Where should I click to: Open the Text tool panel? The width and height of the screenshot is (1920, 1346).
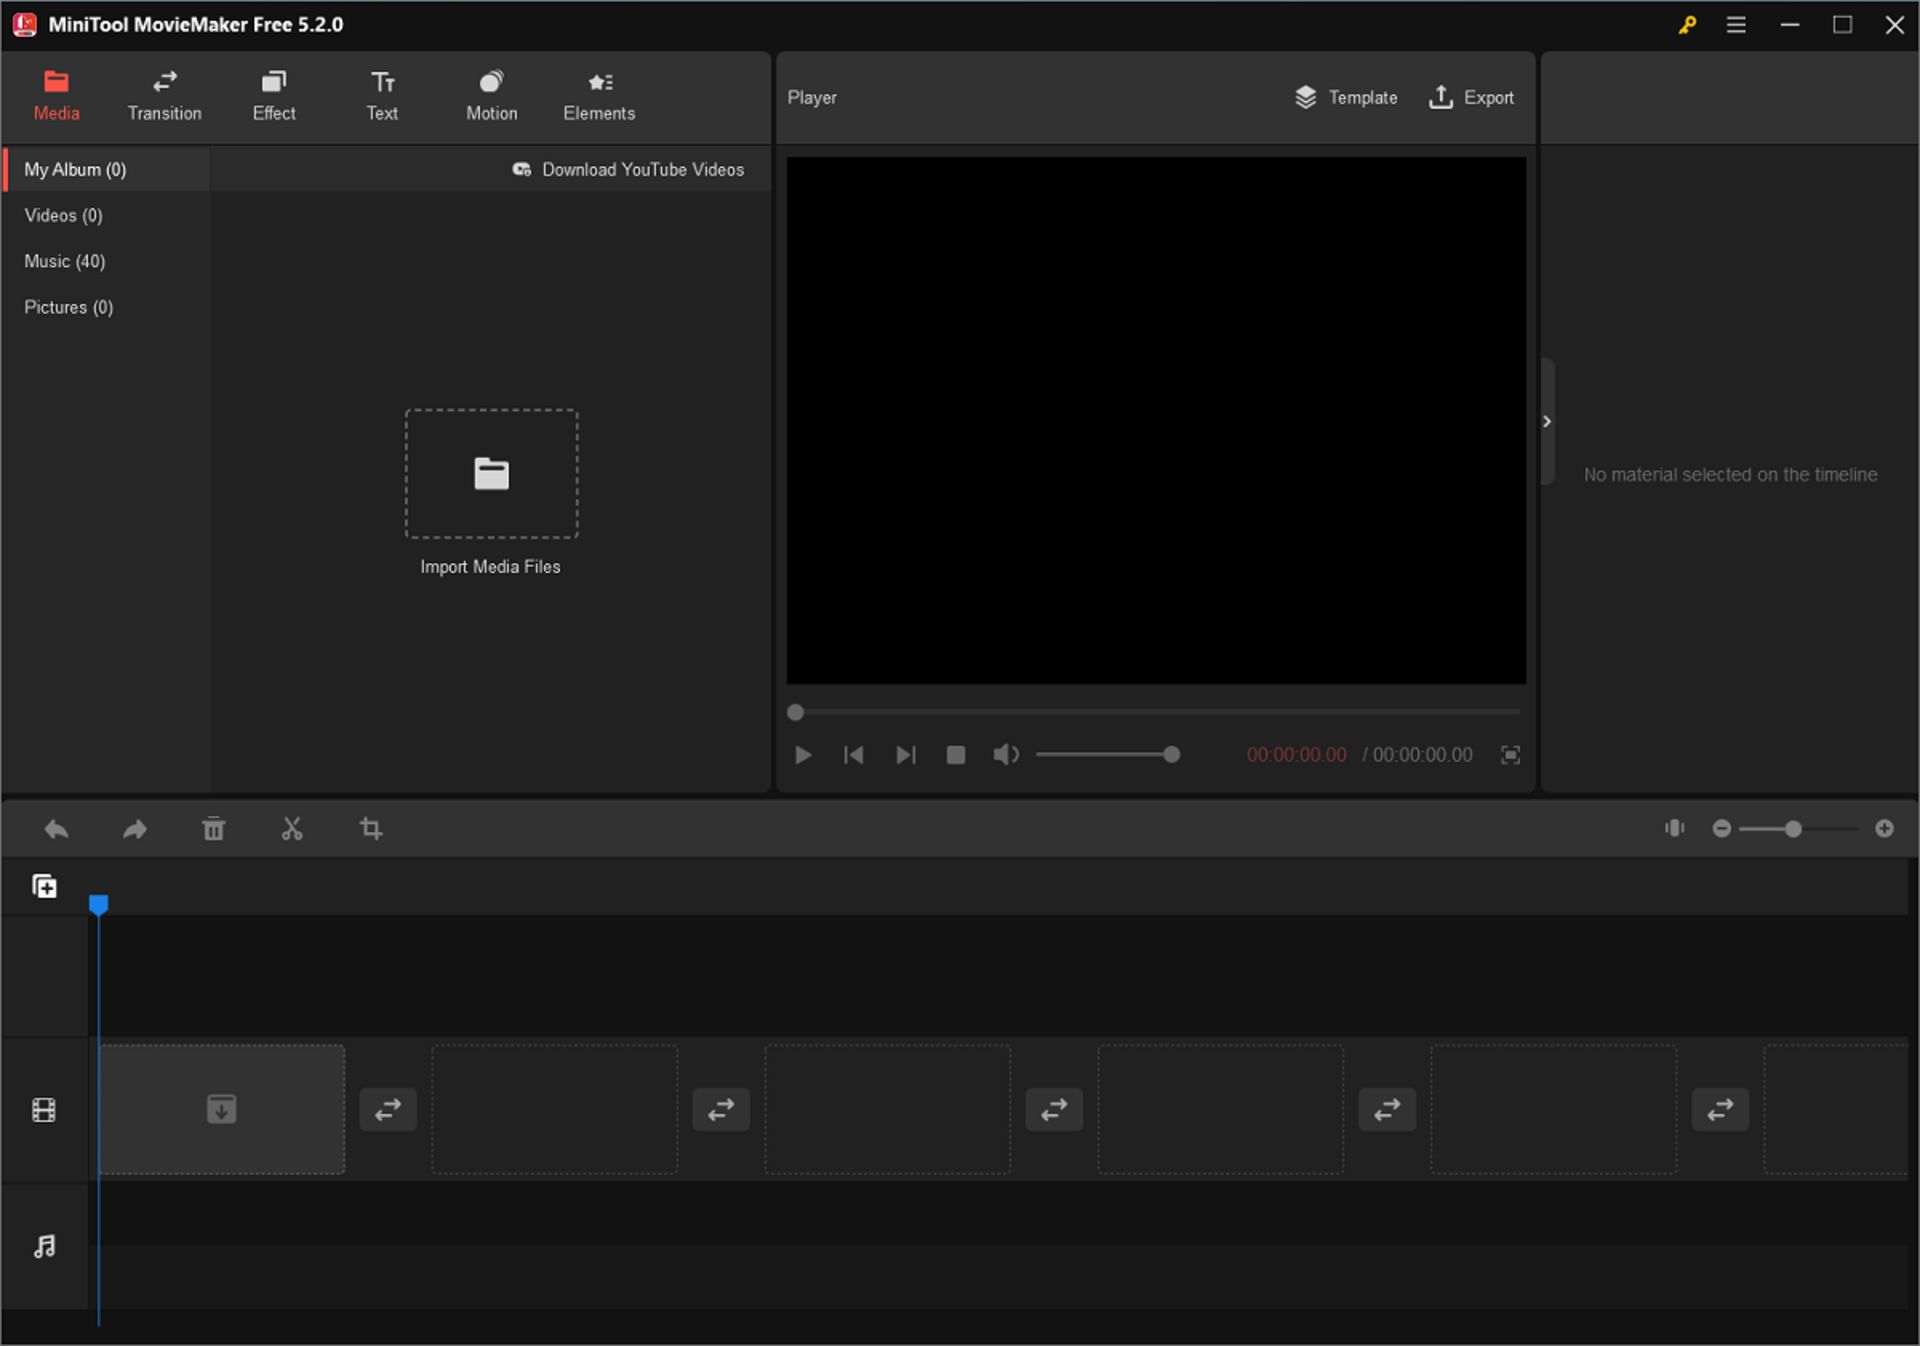click(x=382, y=95)
